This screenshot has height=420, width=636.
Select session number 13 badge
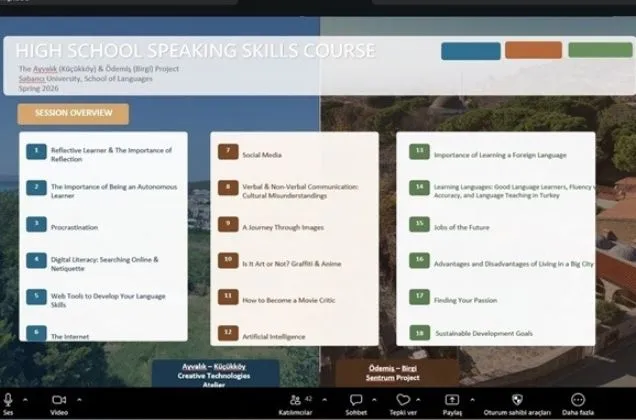point(419,151)
